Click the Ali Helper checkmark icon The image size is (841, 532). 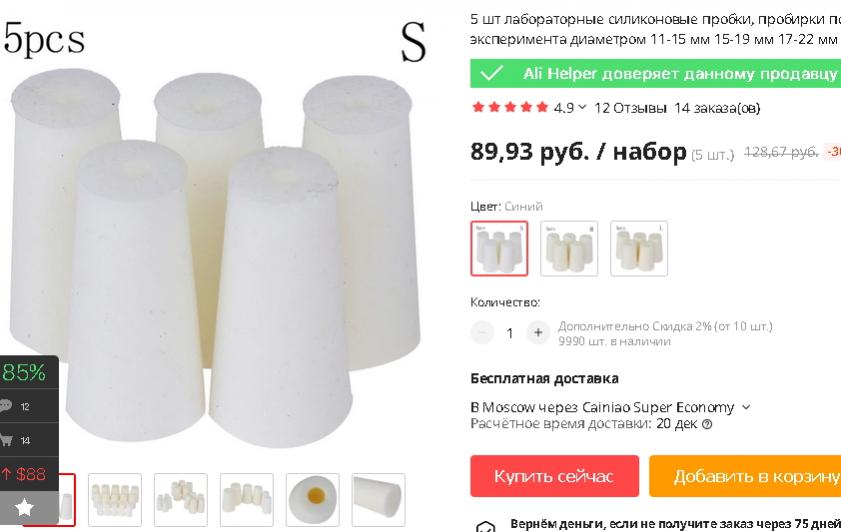[x=491, y=73]
